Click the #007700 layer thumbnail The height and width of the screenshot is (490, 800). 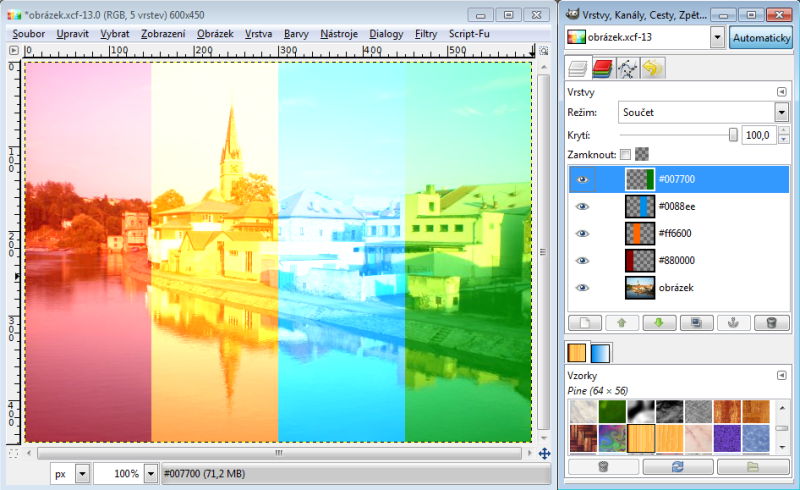(640, 180)
